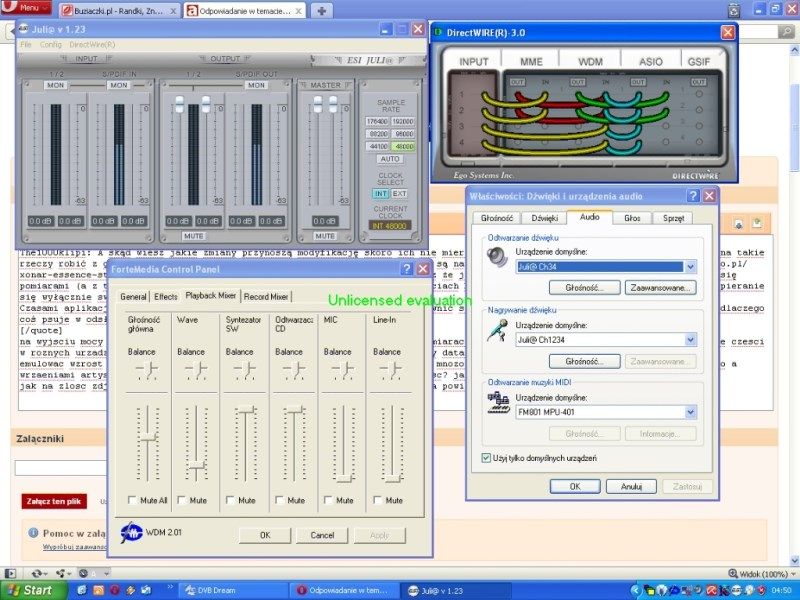This screenshot has height=600, width=800.
Task: Close the Odpowiadanie w temacie browser tab
Action: click(x=298, y=11)
